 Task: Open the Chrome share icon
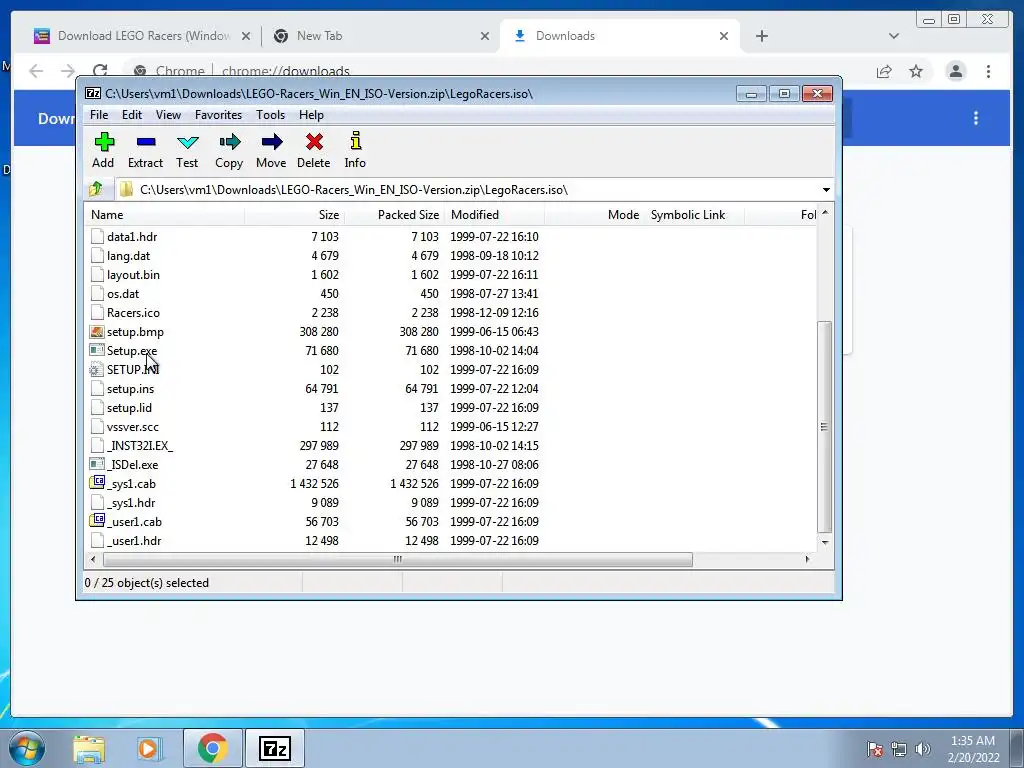[884, 71]
